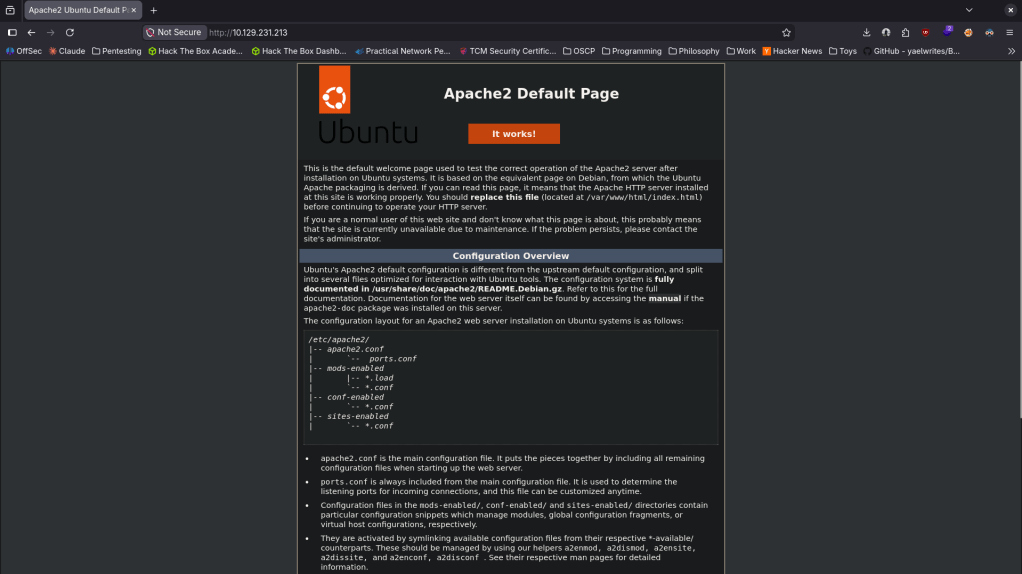Open the Pentesting bookmarks folder

(x=116, y=51)
